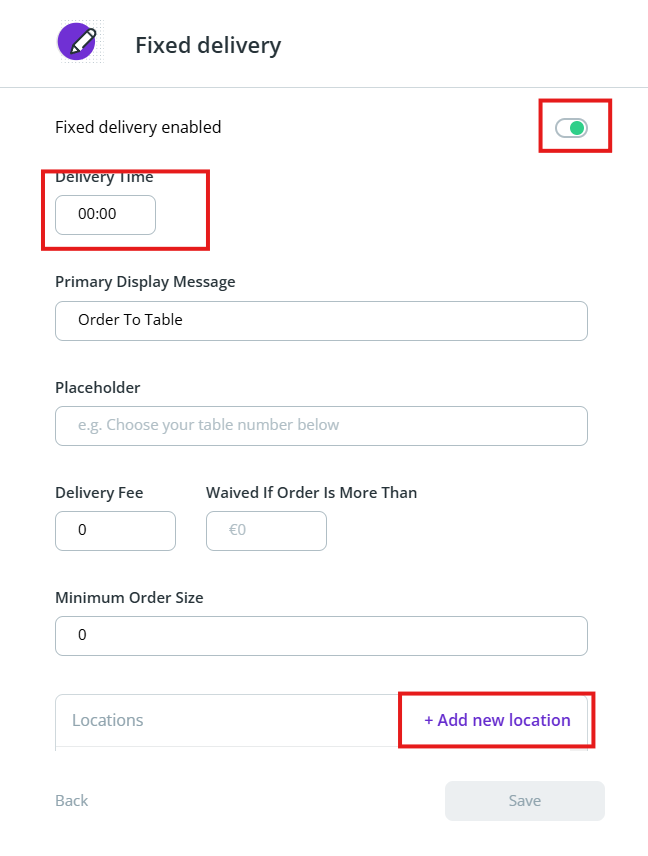The width and height of the screenshot is (648, 856).
Task: Focus the Minimum Order Size field
Action: [x=321, y=635]
